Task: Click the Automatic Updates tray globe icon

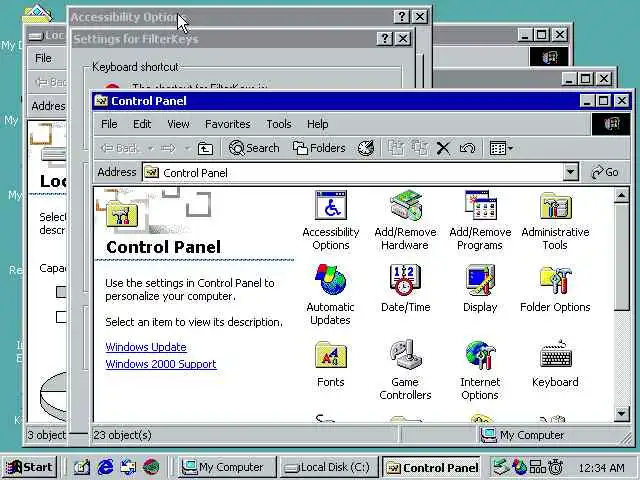Action: (519, 467)
